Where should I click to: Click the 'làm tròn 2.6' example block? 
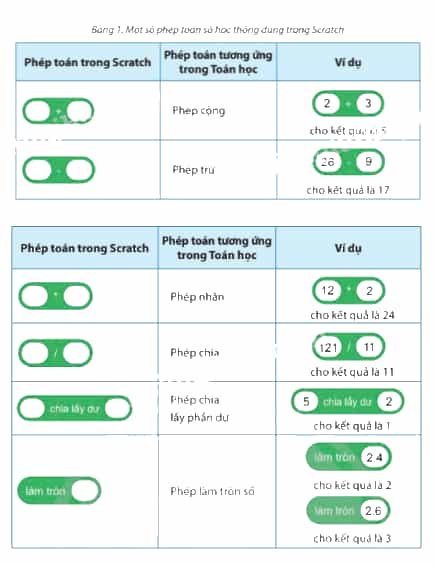point(348,511)
